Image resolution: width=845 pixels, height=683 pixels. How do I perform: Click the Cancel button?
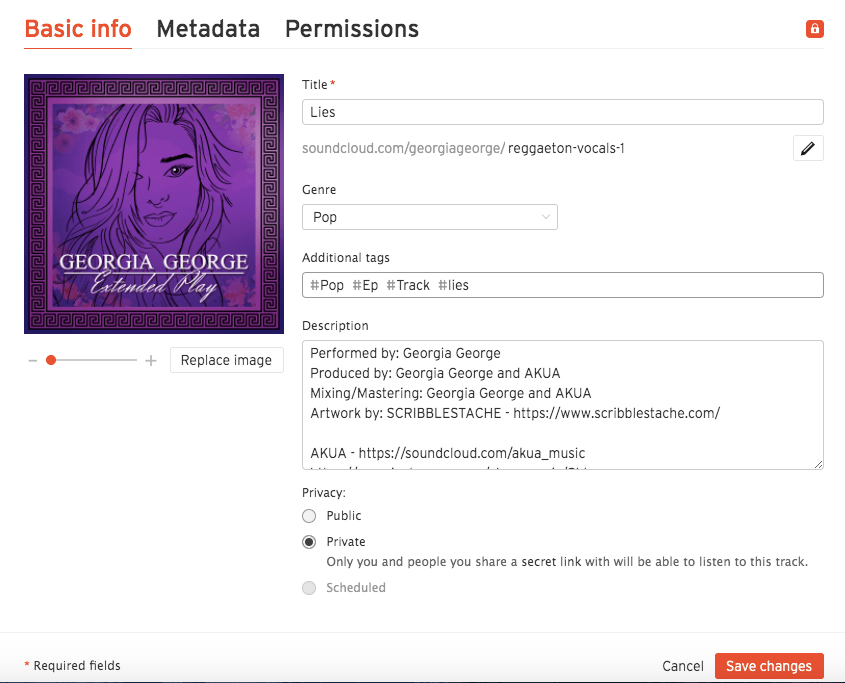[x=683, y=666]
